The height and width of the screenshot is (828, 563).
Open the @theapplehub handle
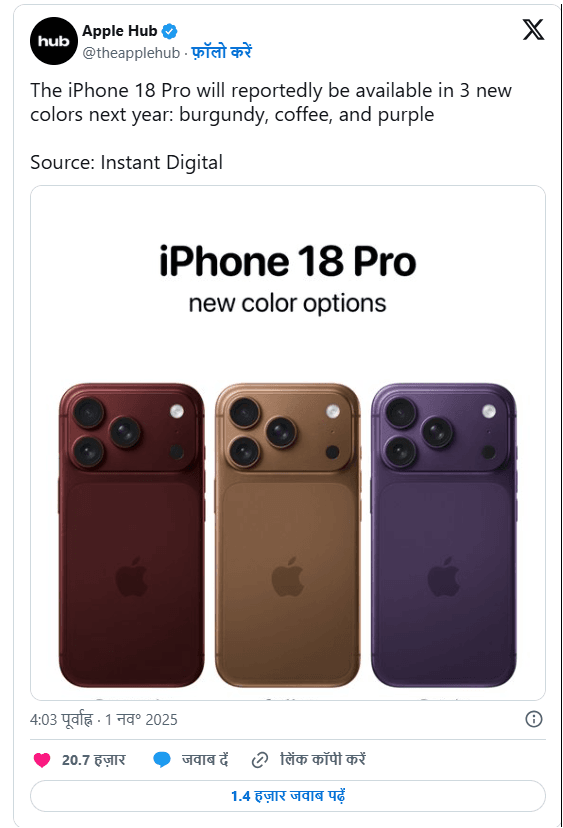(x=131, y=53)
